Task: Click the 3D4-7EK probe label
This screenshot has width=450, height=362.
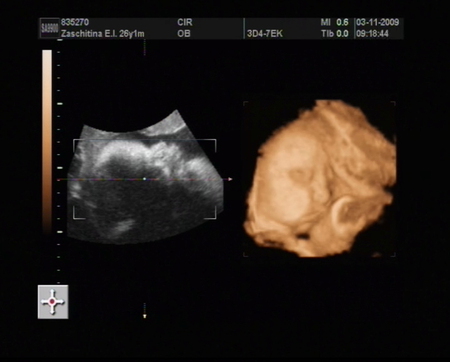Action: pyautogui.click(x=265, y=34)
